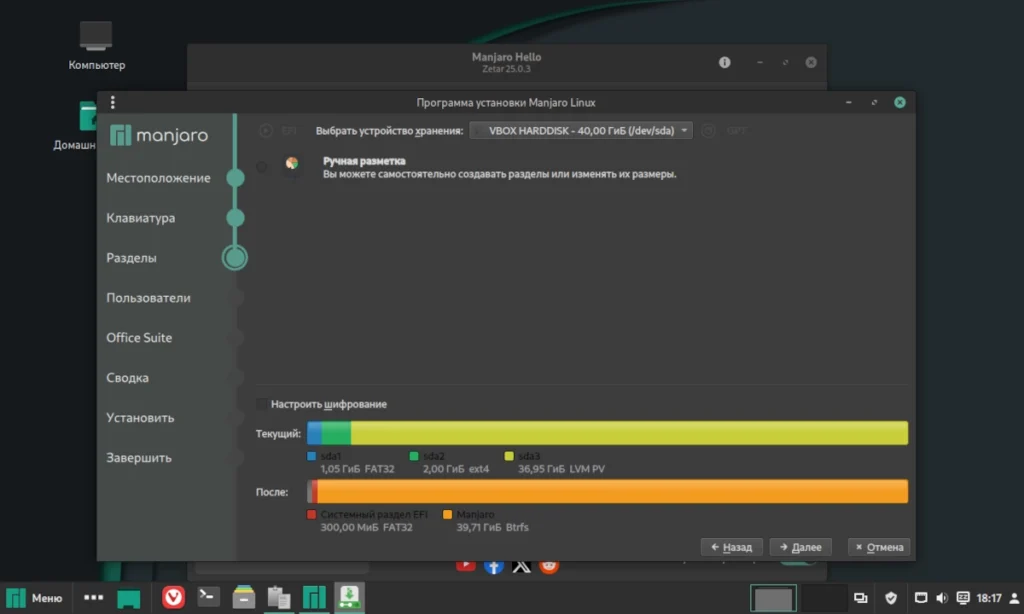Go back with the Назад button

coord(731,547)
